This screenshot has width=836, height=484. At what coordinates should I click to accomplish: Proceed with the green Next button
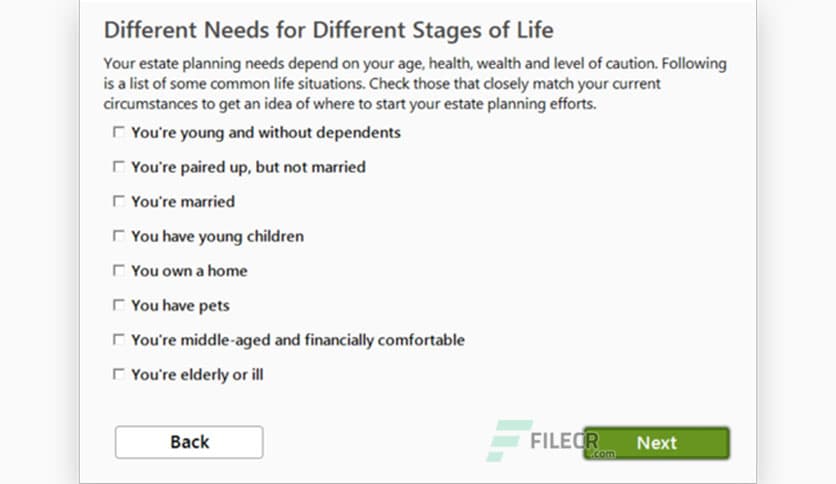(656, 443)
